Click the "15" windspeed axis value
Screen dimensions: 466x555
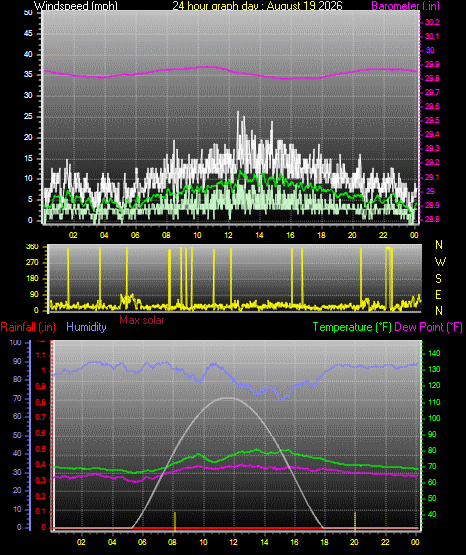pyautogui.click(x=28, y=158)
